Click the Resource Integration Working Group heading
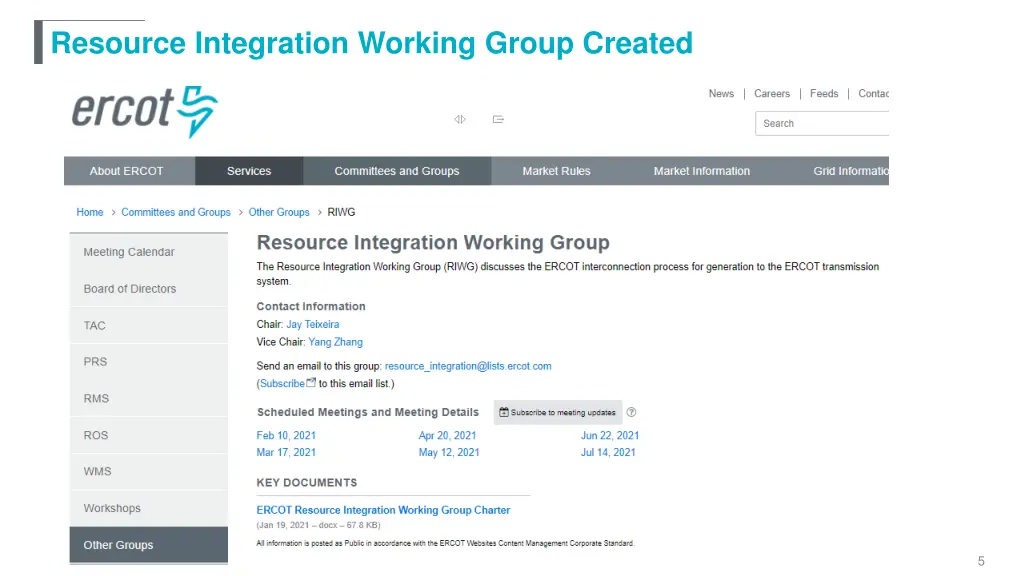 433,242
